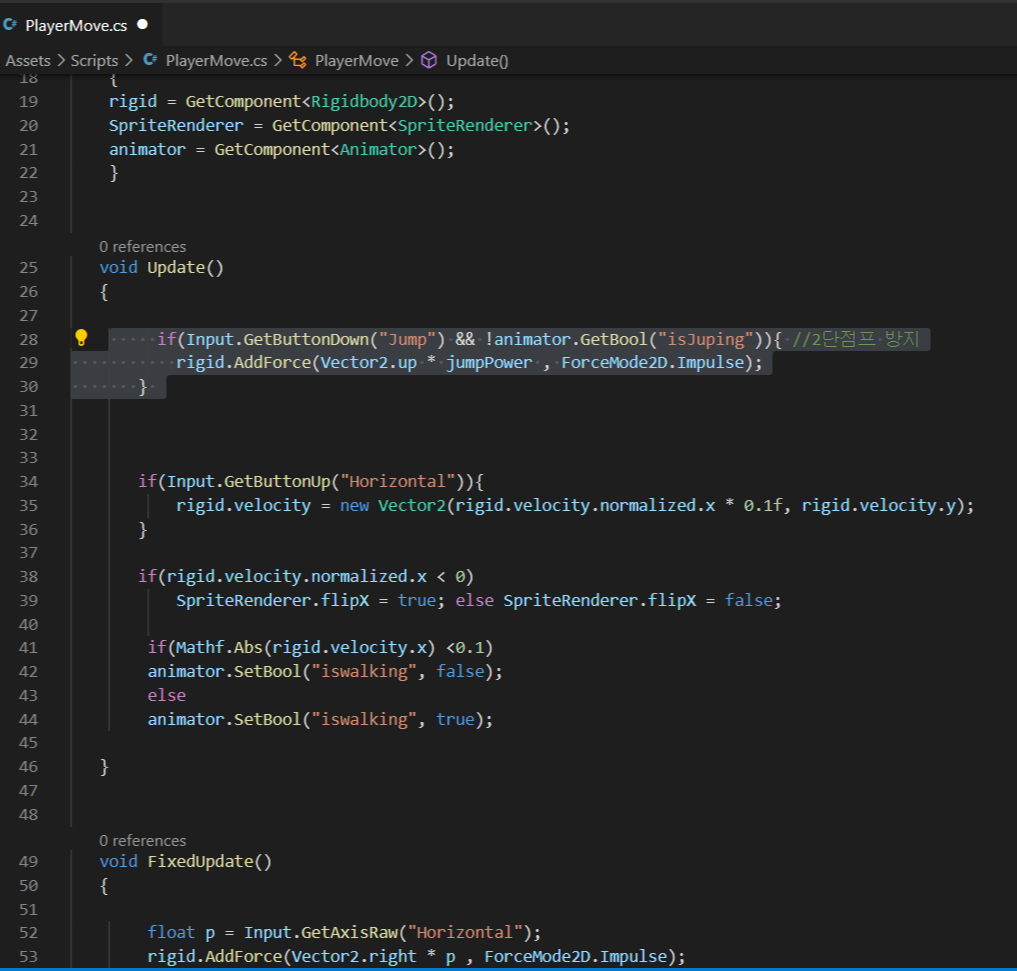The width and height of the screenshot is (1017, 971).
Task: Select the PlayerMove.cs editor tab
Action: point(77,25)
